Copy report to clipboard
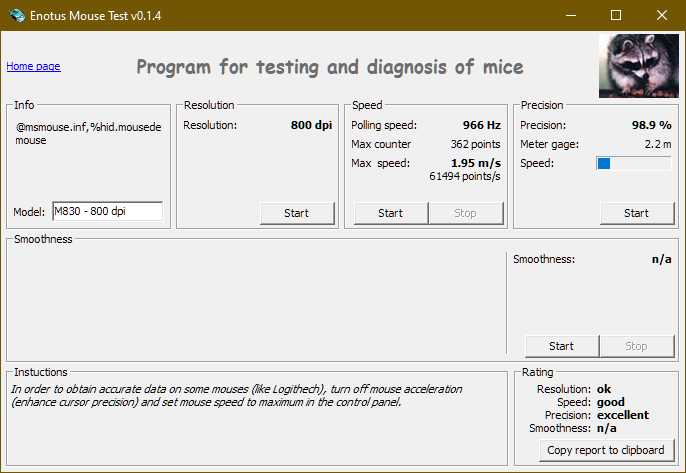The height and width of the screenshot is (473, 686). coord(606,450)
